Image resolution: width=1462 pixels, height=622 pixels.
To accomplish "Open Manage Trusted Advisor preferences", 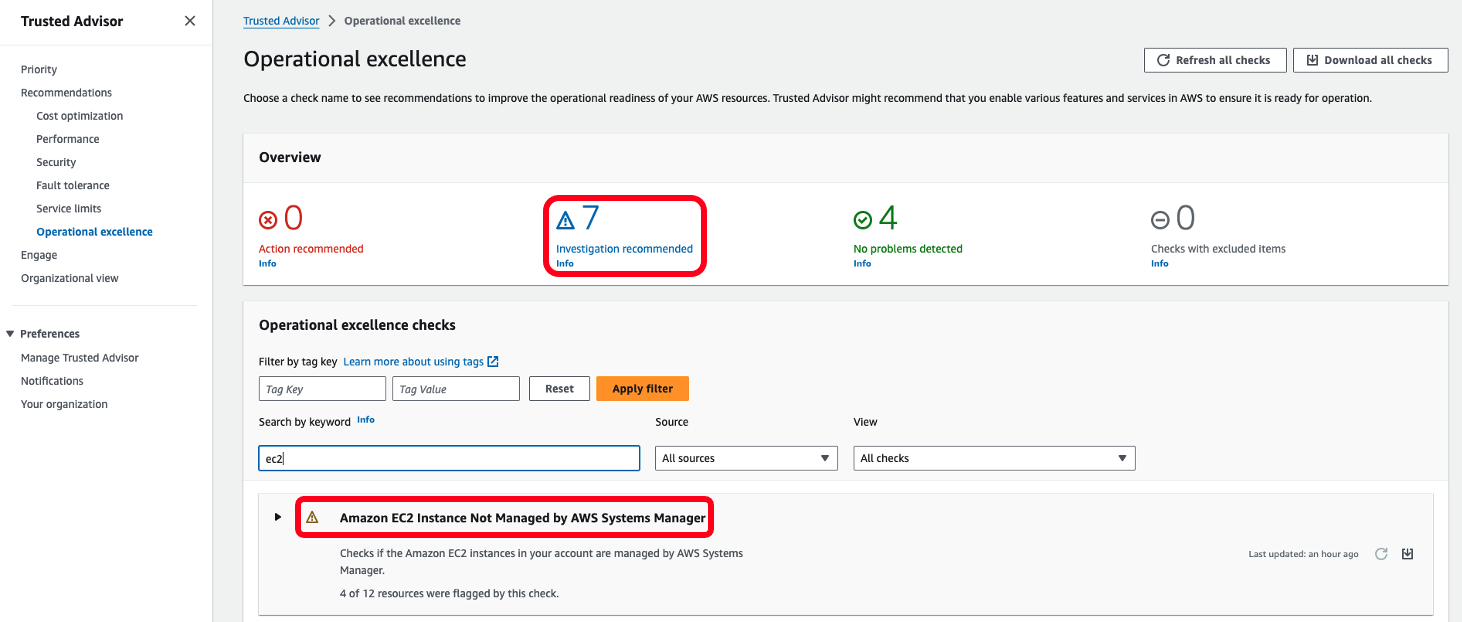I will tap(80, 358).
